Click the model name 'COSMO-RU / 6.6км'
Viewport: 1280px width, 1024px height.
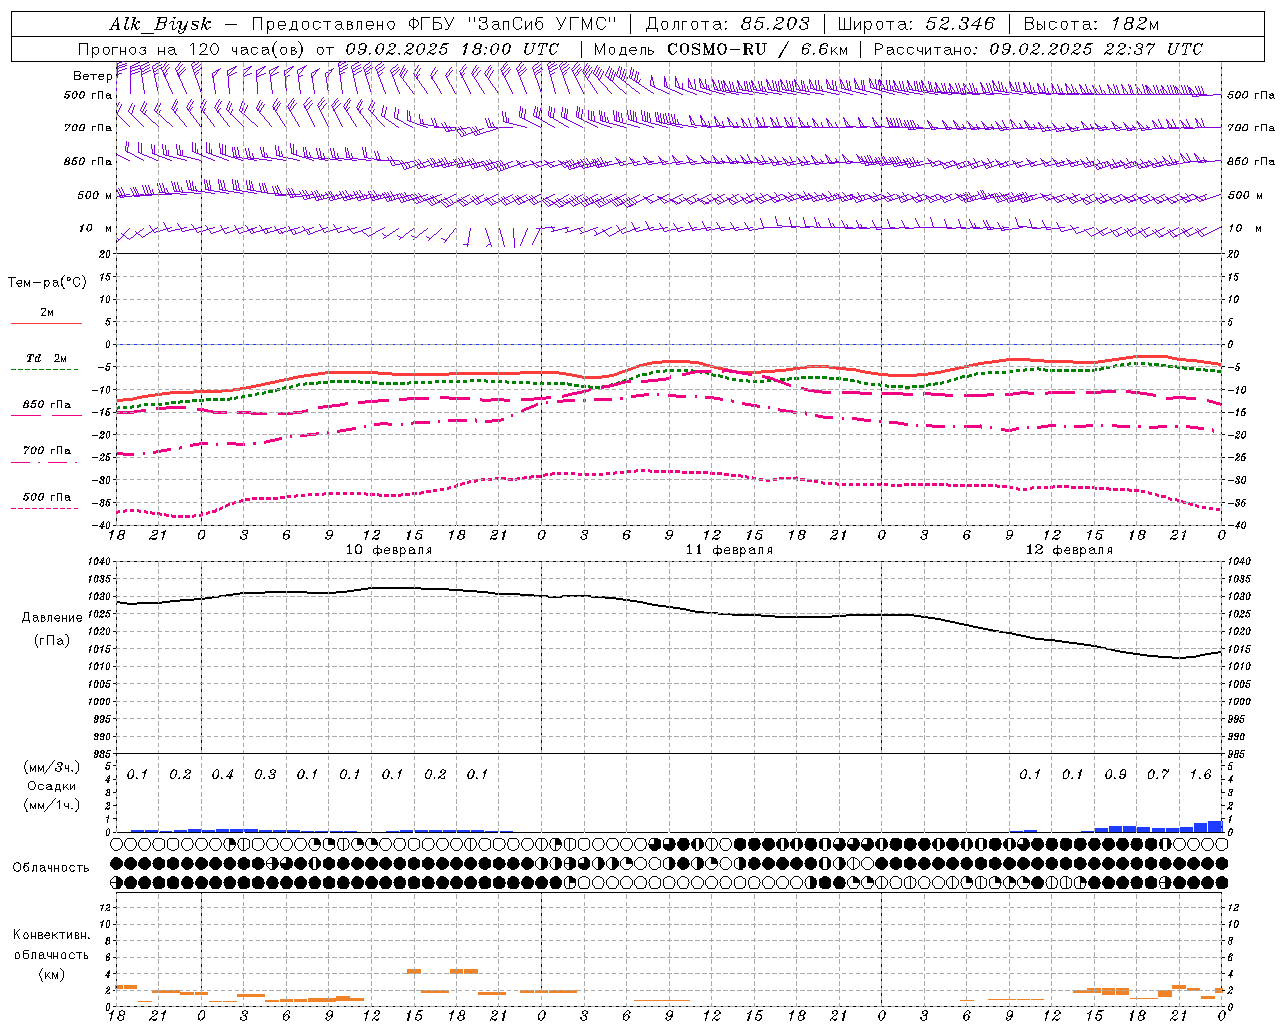757,49
